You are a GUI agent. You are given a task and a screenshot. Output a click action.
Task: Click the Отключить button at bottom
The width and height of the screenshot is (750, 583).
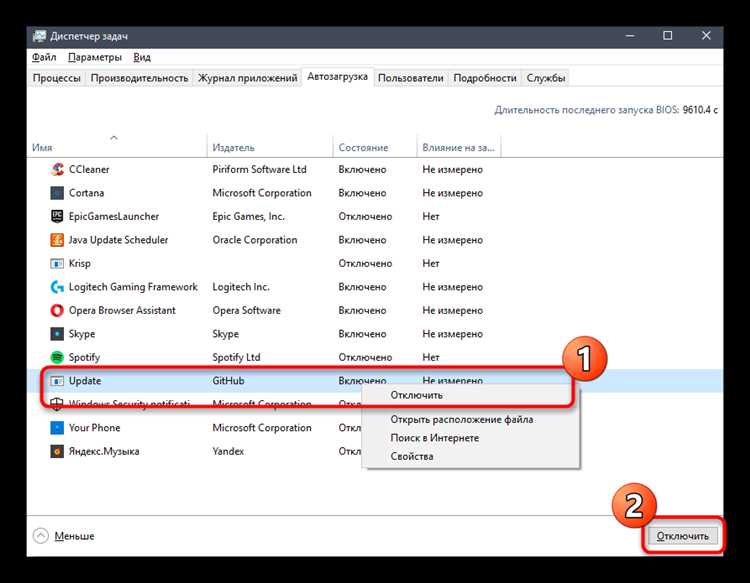pos(682,536)
